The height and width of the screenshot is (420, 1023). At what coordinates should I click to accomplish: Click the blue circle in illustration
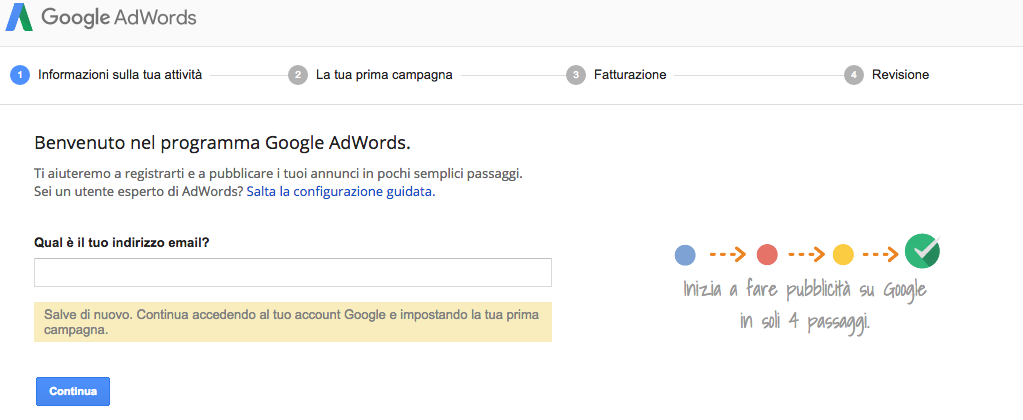pyautogui.click(x=685, y=254)
